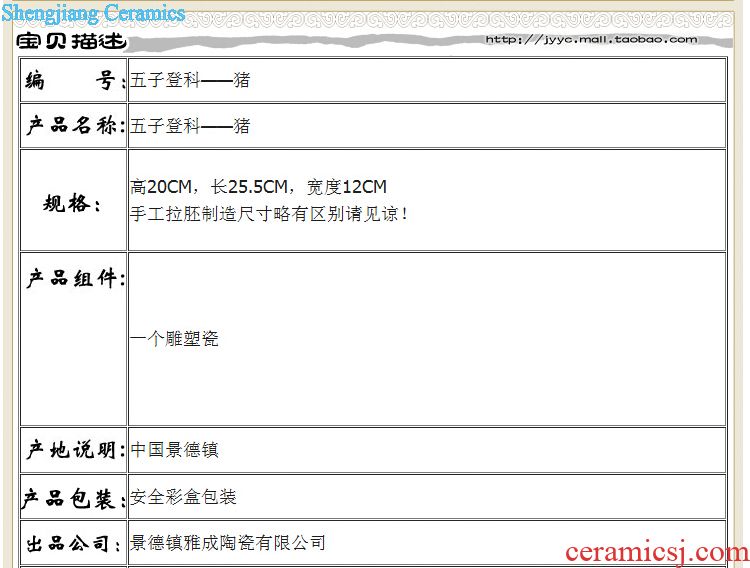The image size is (750, 568).
Task: Select the 一个雕塑瓷 component text
Action: (x=174, y=339)
